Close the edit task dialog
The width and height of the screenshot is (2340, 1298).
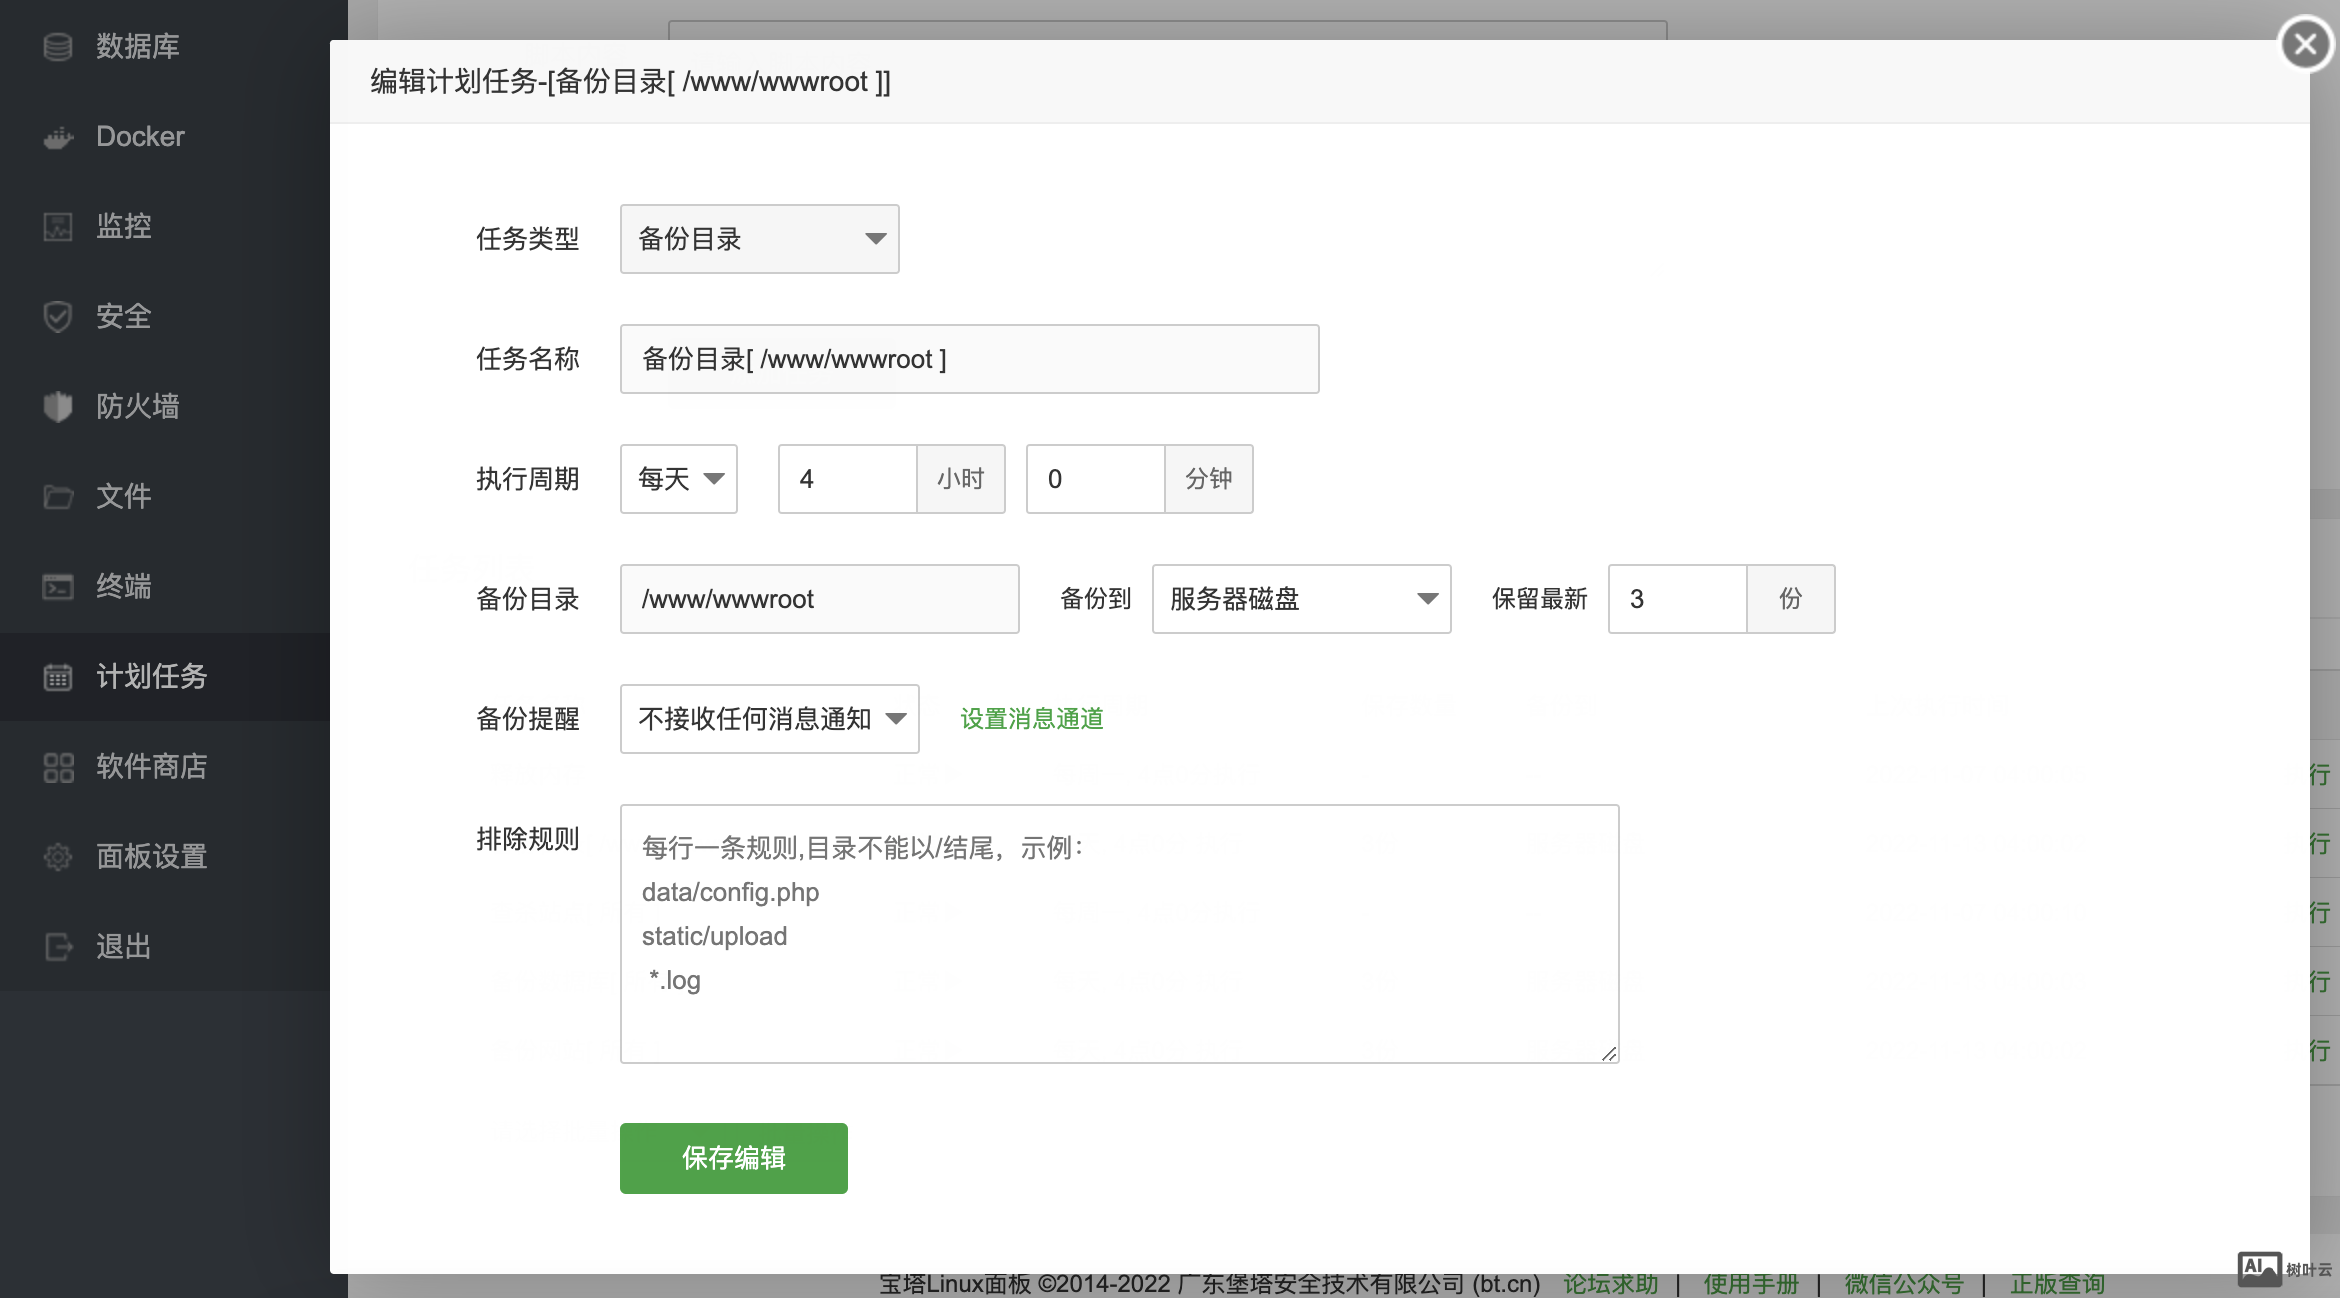click(2305, 44)
